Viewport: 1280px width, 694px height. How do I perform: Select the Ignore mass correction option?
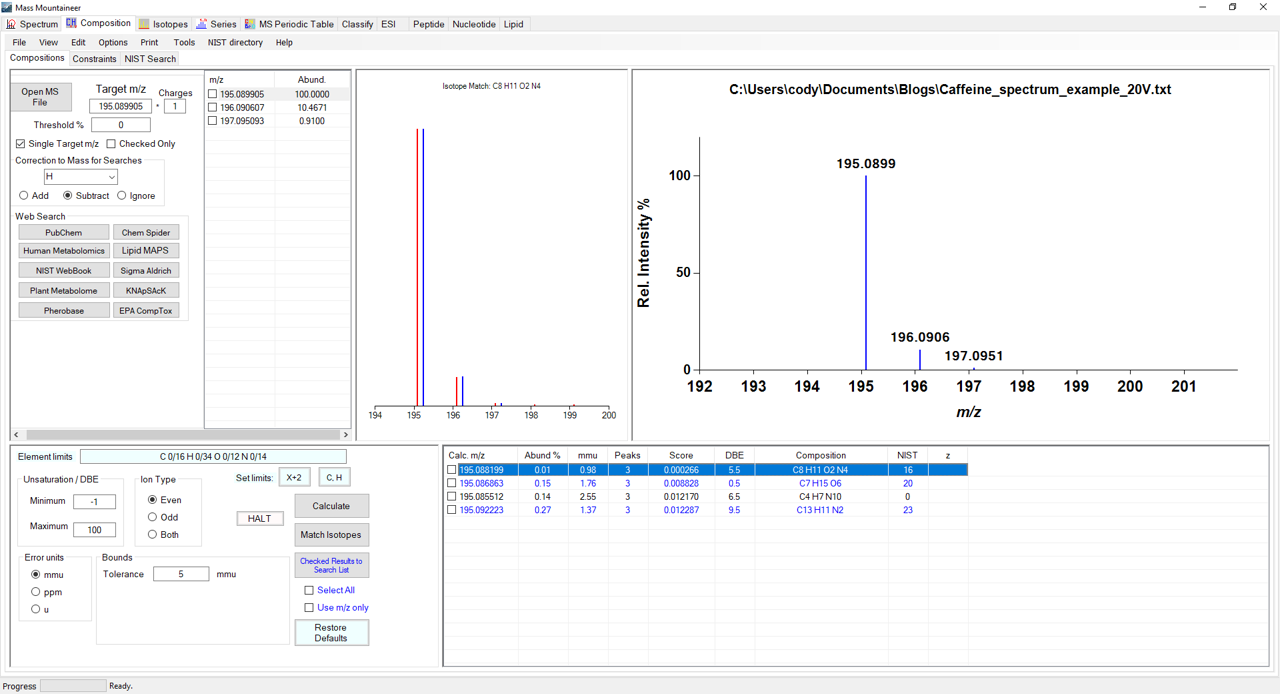point(122,196)
